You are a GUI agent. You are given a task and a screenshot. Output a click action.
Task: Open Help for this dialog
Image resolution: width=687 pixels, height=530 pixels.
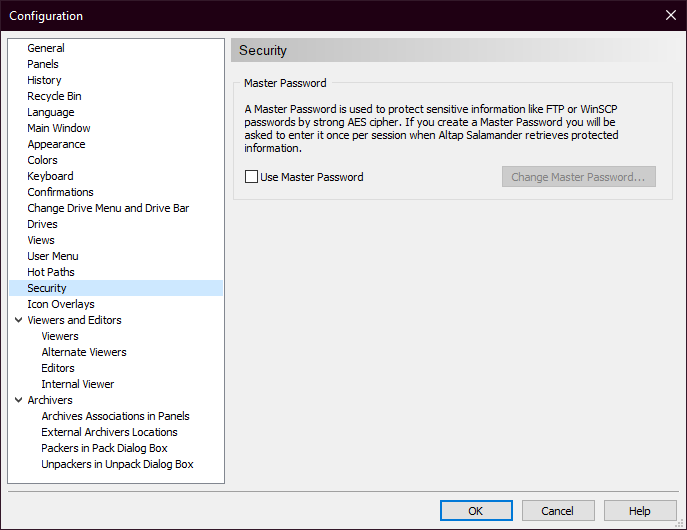[x=639, y=511]
